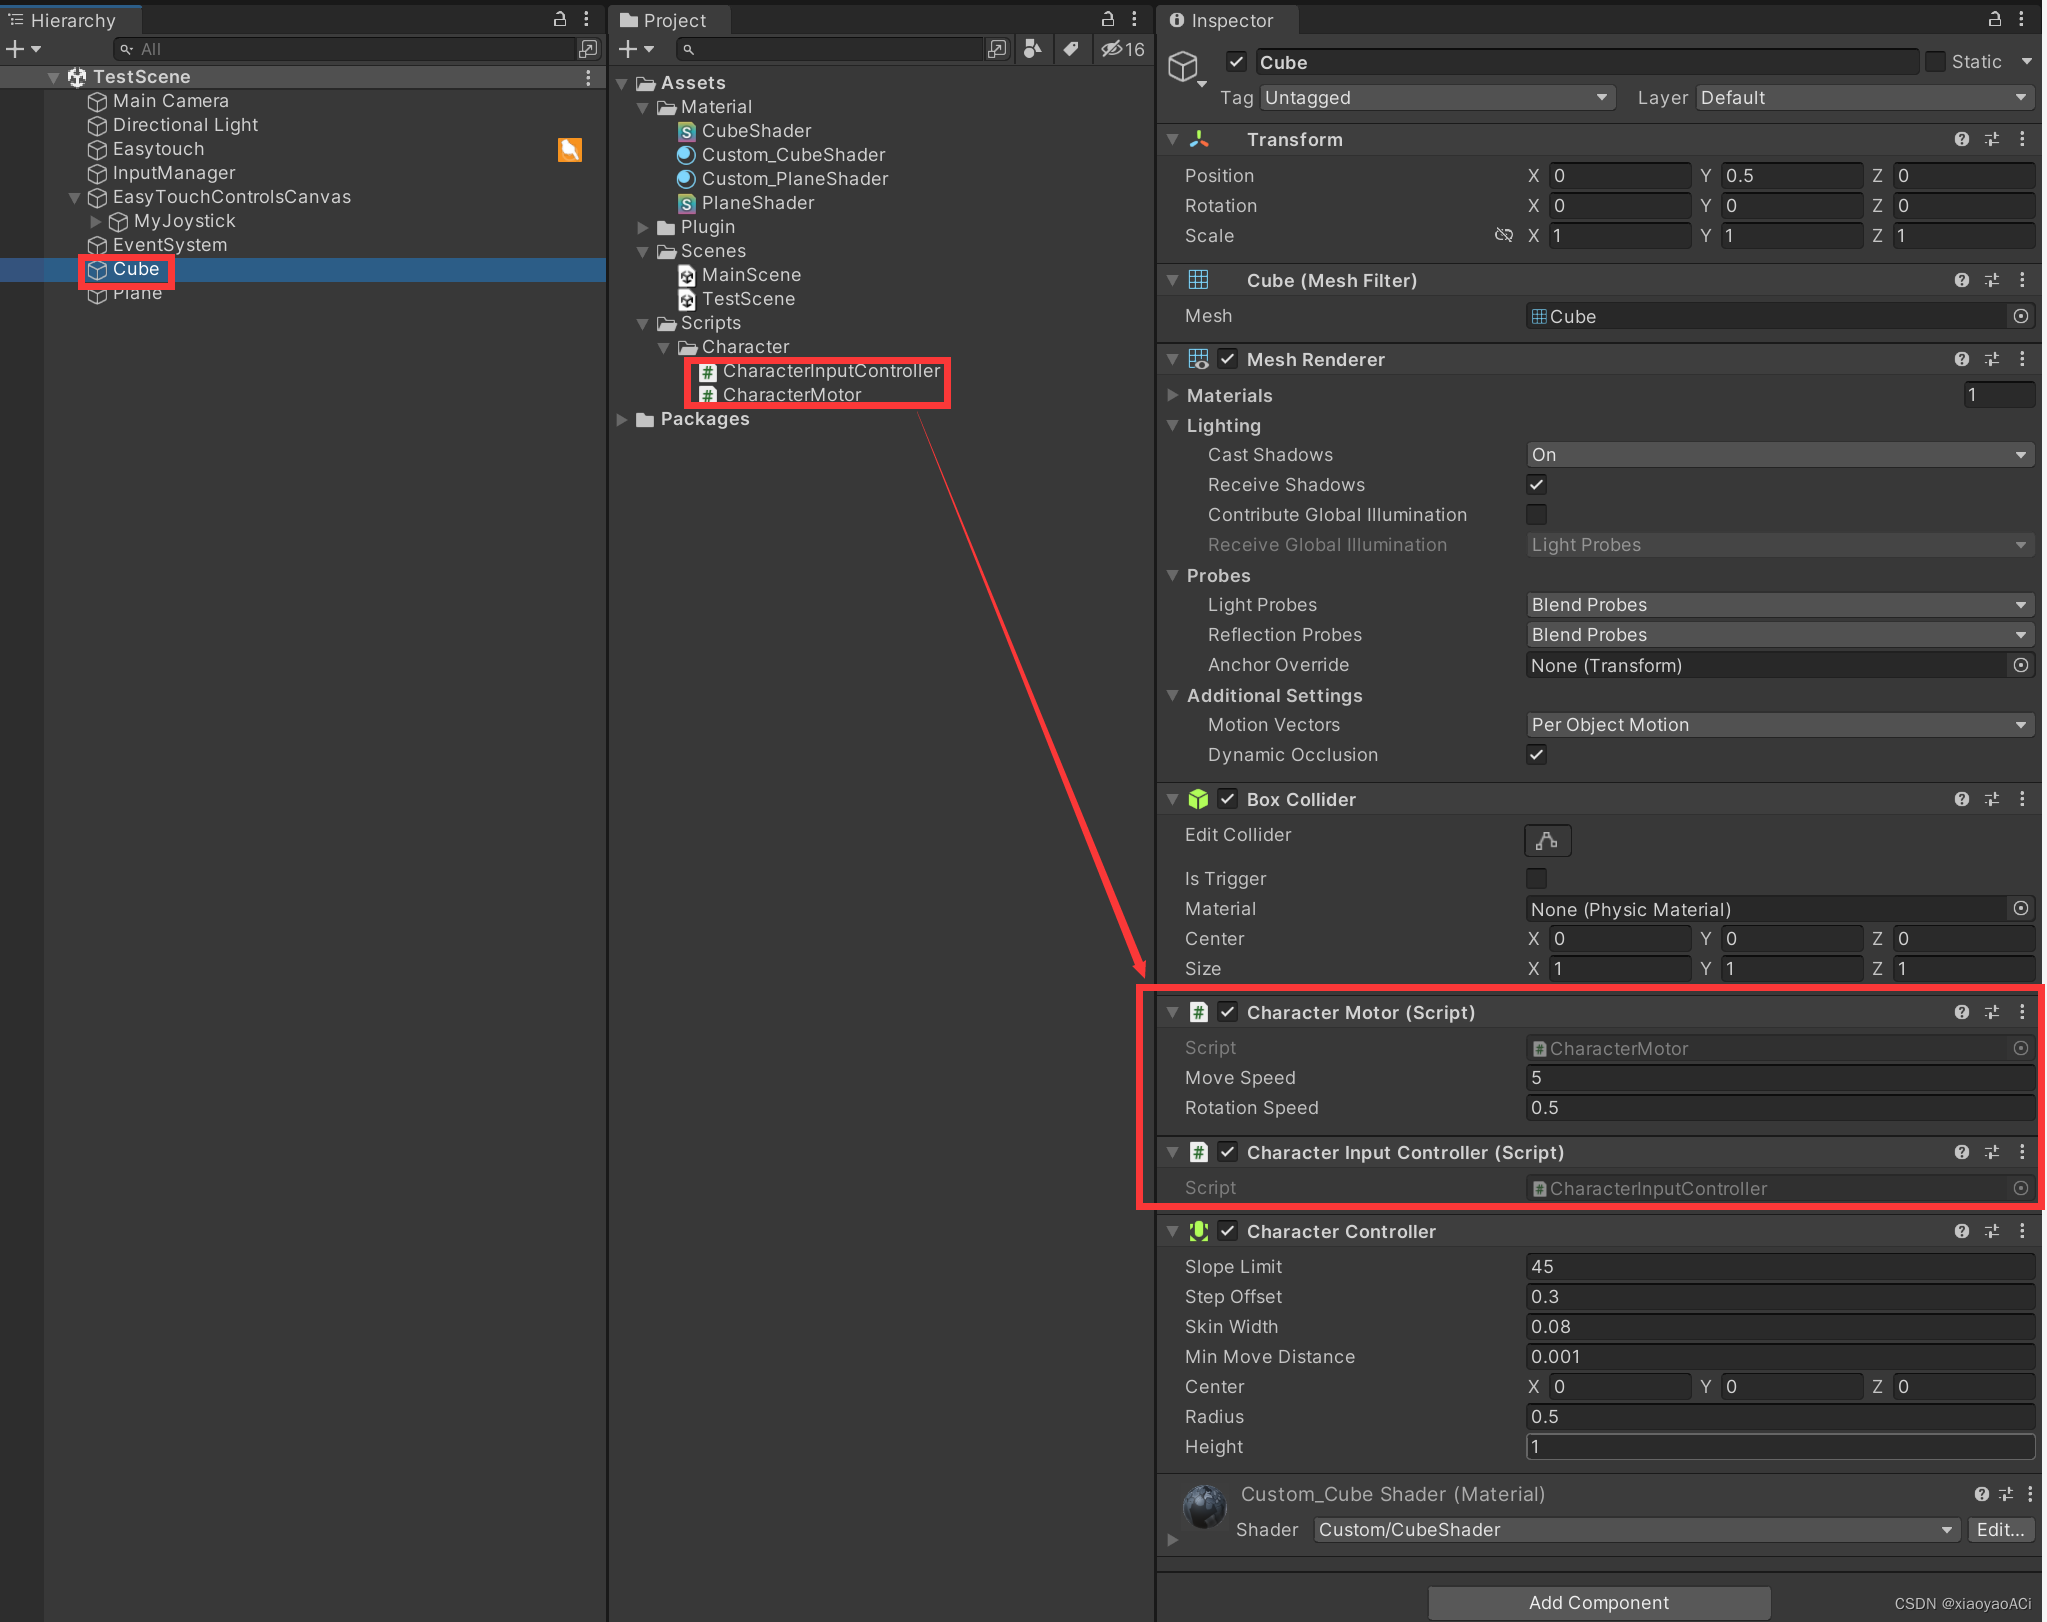The width and height of the screenshot is (2047, 1622).
Task: Click the Character Controller Height field
Action: tap(1780, 1447)
